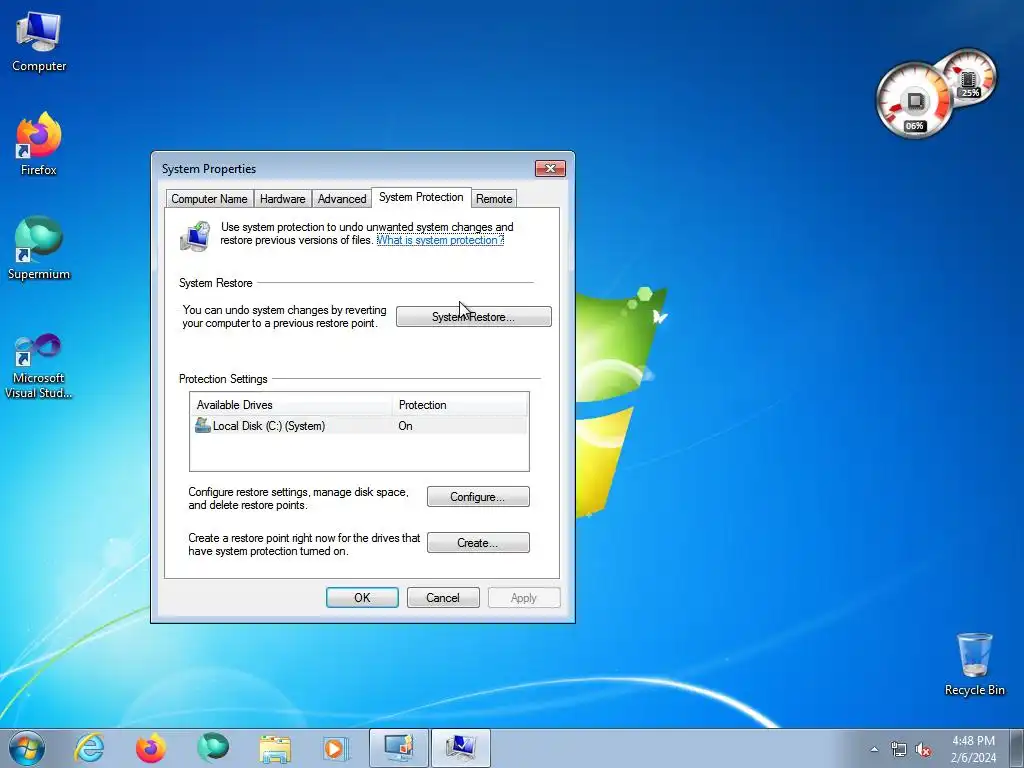Switch to the Remote tab
Screen dimensions: 1024x768
click(x=494, y=199)
